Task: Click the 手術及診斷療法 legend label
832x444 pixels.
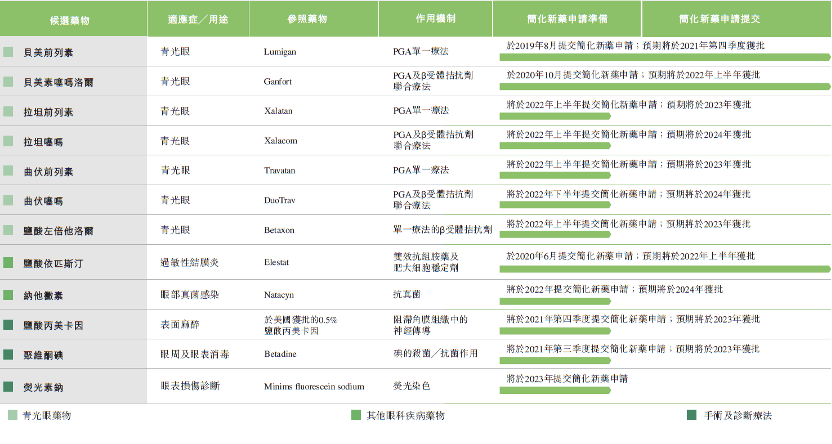Action: pyautogui.click(x=738, y=416)
